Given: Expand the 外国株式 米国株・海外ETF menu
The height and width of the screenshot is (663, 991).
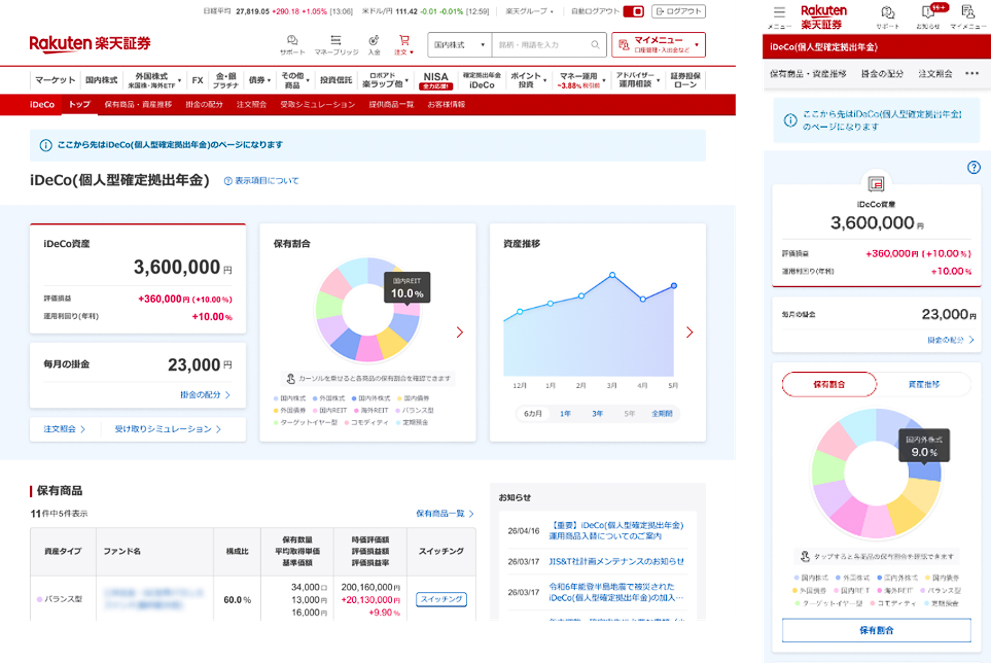Looking at the screenshot, I should (155, 80).
